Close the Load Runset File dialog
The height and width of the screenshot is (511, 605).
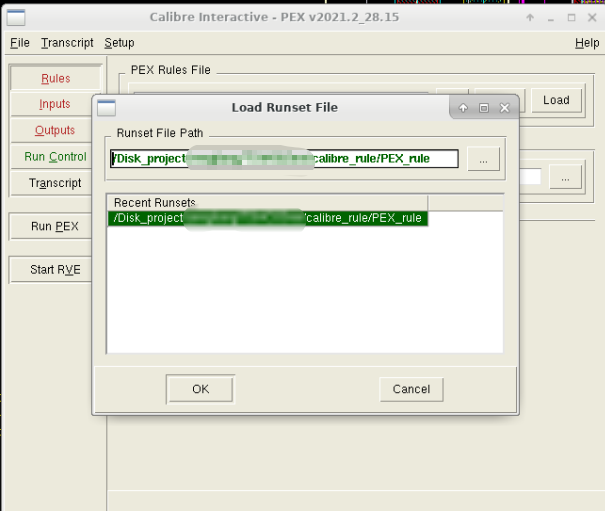click(x=505, y=108)
